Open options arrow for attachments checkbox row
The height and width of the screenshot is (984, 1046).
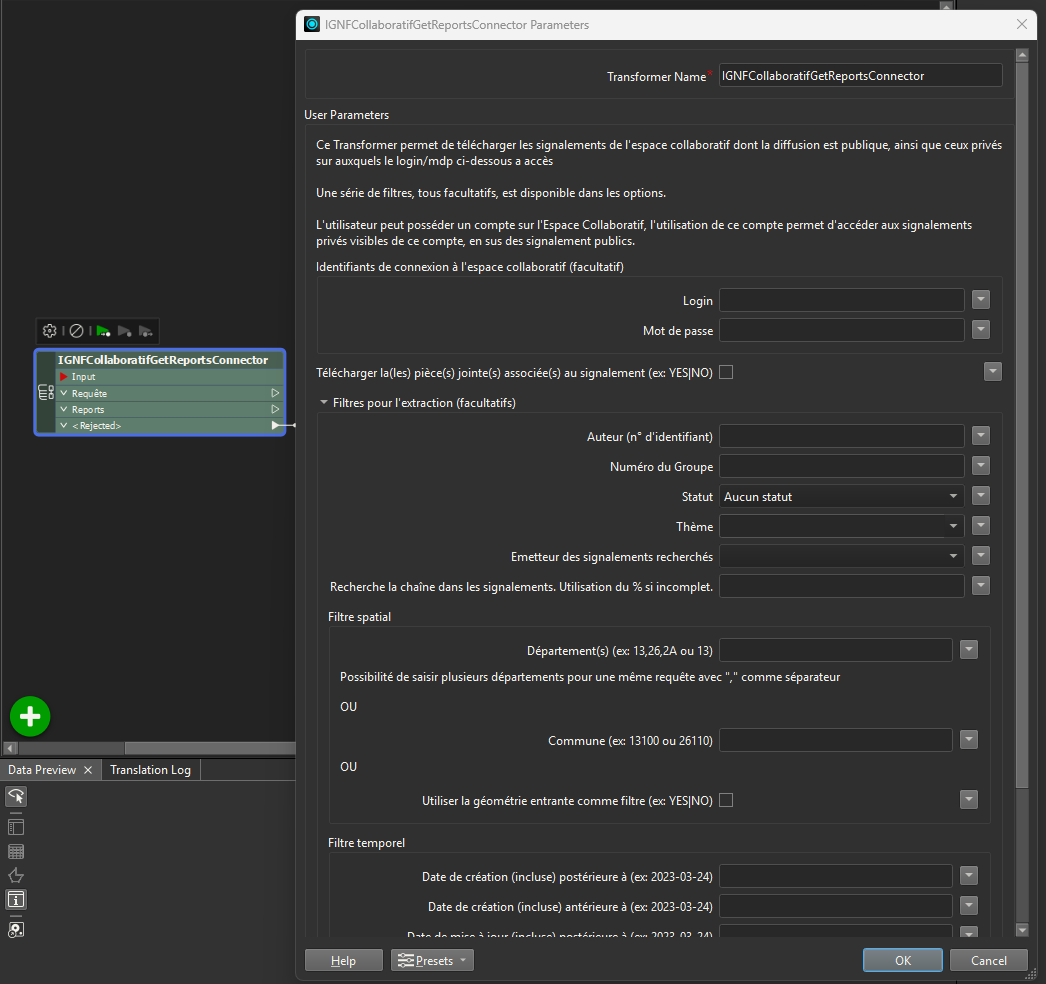(993, 372)
